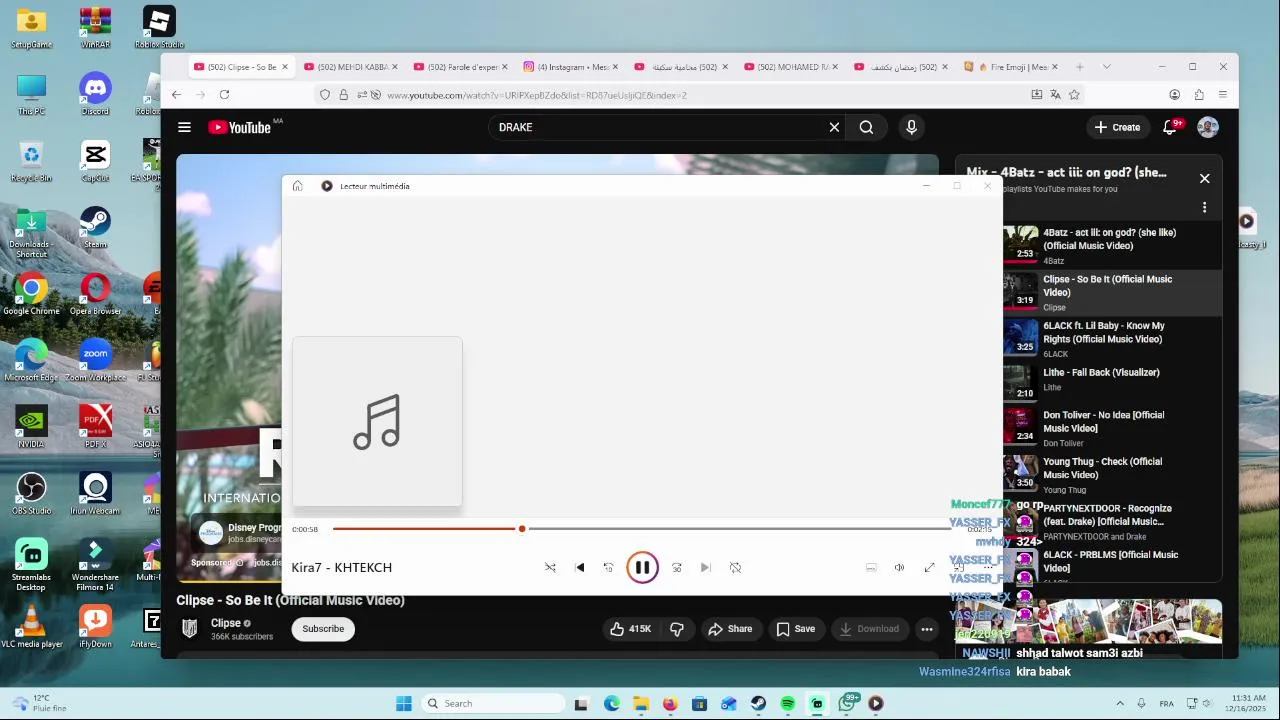
Task: Save the Clipse video to a playlist
Action: point(796,629)
